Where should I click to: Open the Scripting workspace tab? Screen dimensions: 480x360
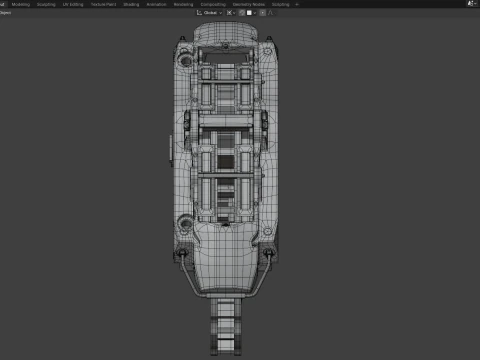280,4
